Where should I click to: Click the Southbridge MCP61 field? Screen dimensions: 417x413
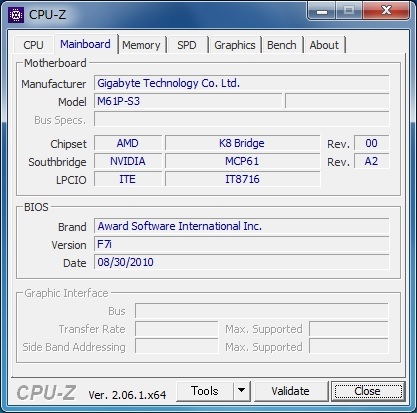point(242,161)
